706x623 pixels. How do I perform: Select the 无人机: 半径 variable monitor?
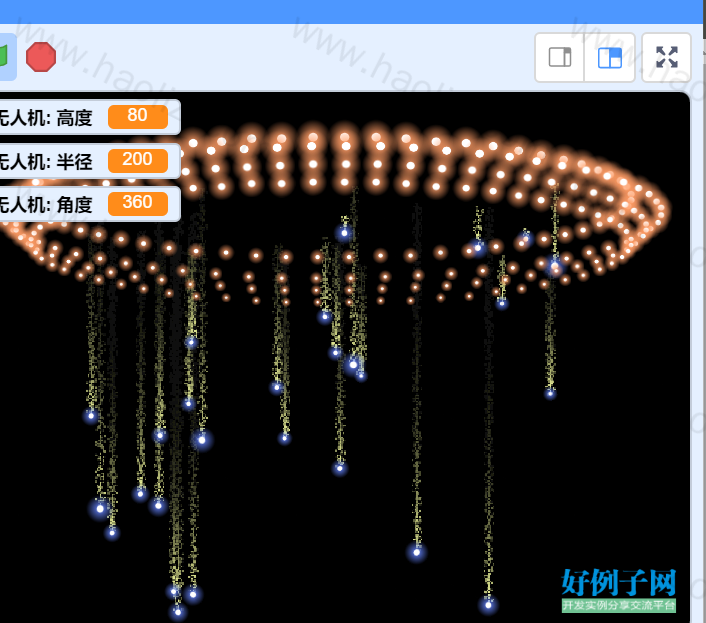pyautogui.click(x=89, y=161)
